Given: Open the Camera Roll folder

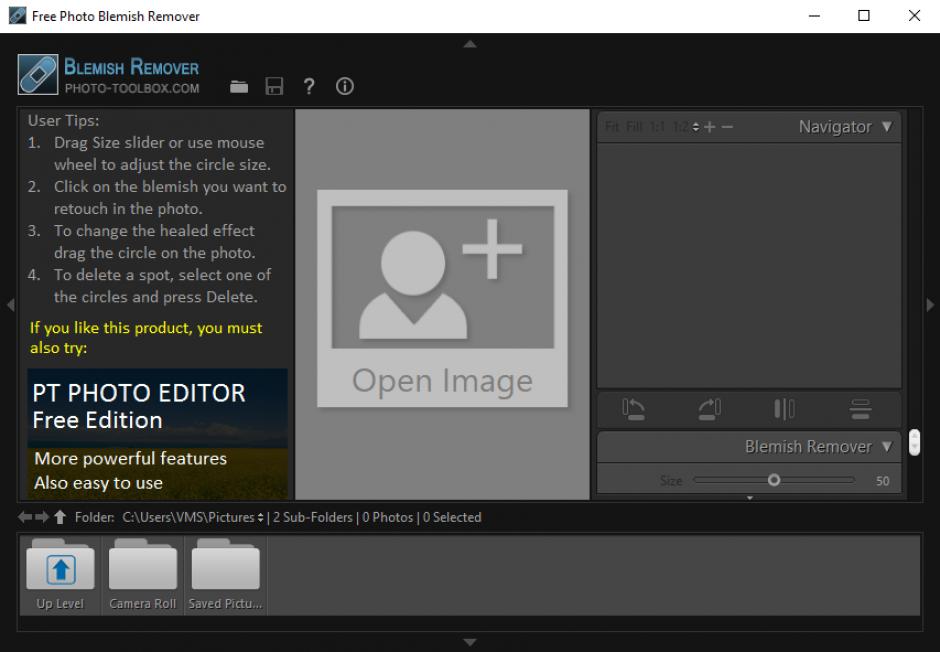Looking at the screenshot, I should pyautogui.click(x=143, y=575).
